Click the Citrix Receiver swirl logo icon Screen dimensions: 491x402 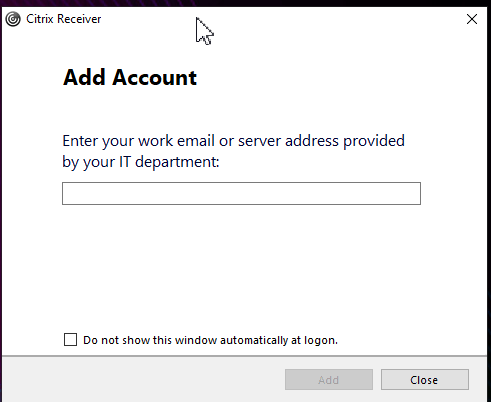[x=13, y=19]
